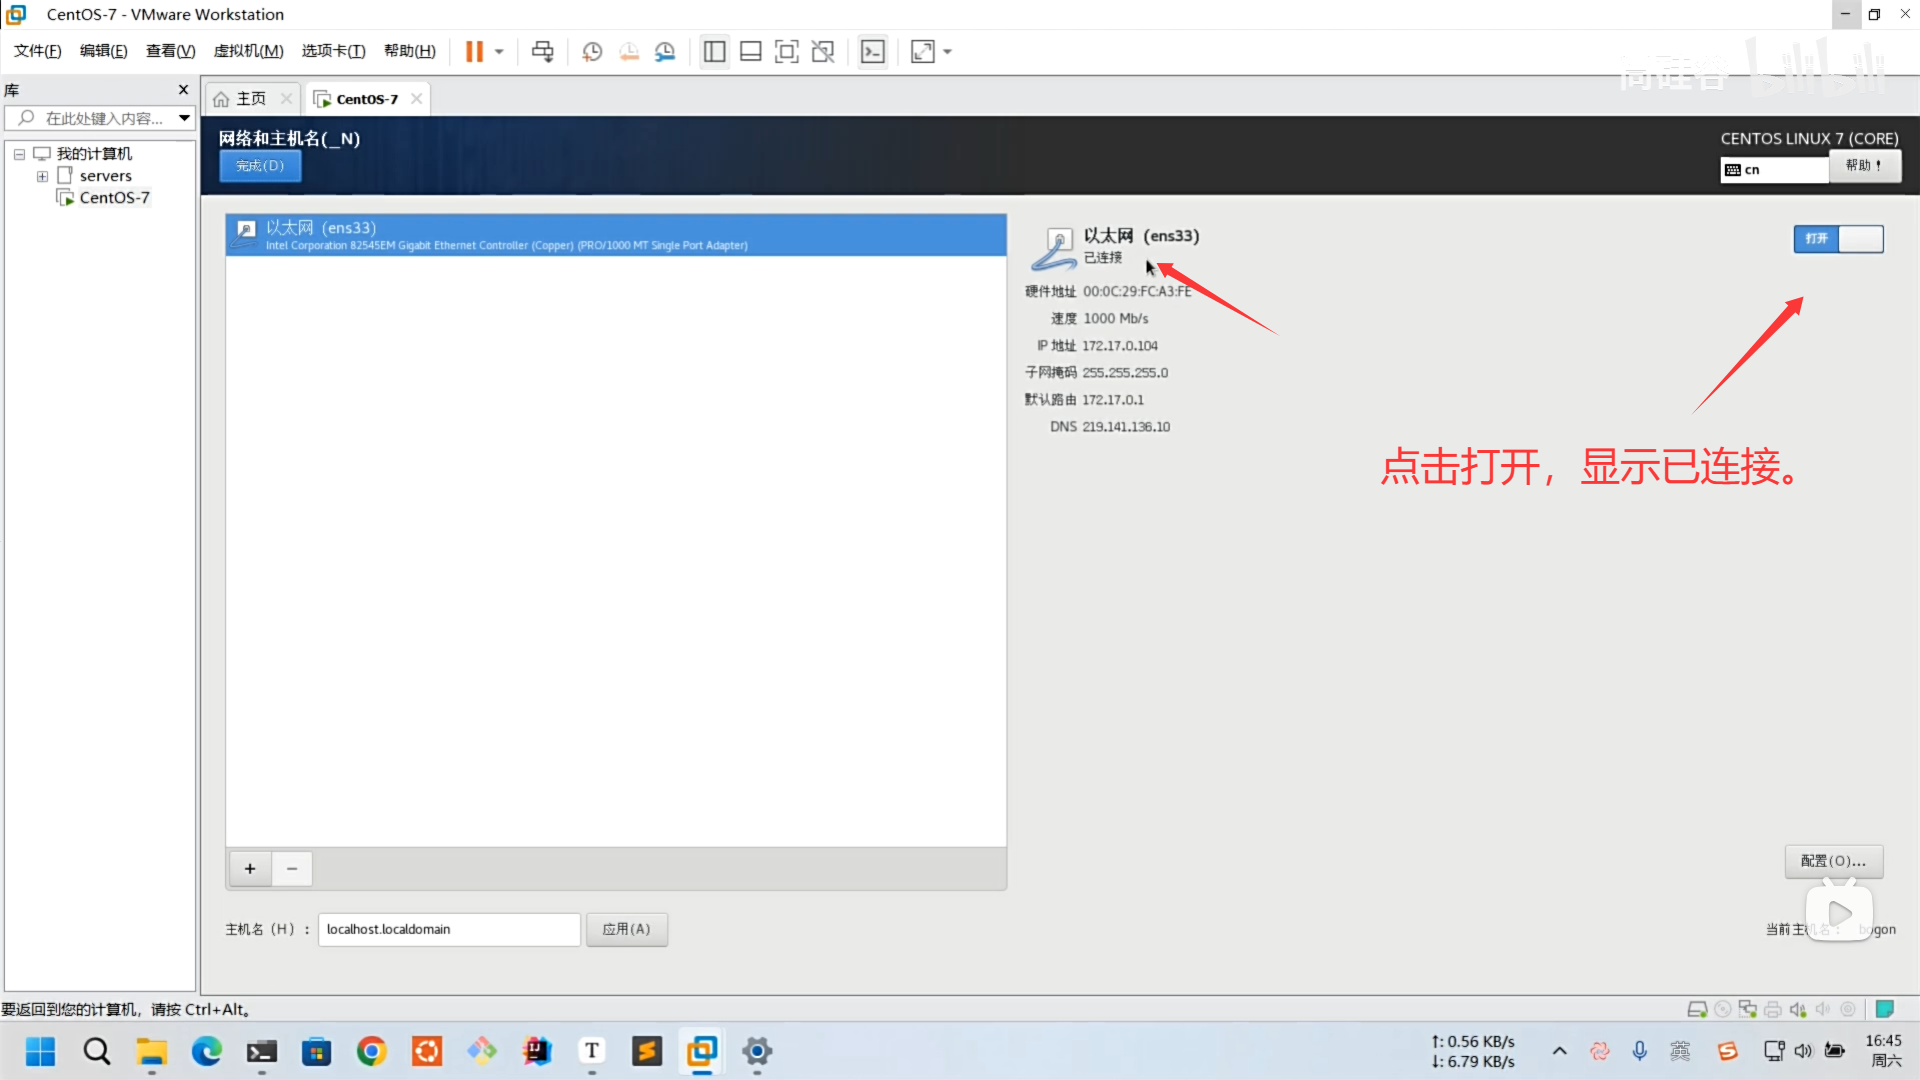Click the Unity mode toolbar icon
Viewport: 1920px width, 1080px height.
[x=823, y=51]
